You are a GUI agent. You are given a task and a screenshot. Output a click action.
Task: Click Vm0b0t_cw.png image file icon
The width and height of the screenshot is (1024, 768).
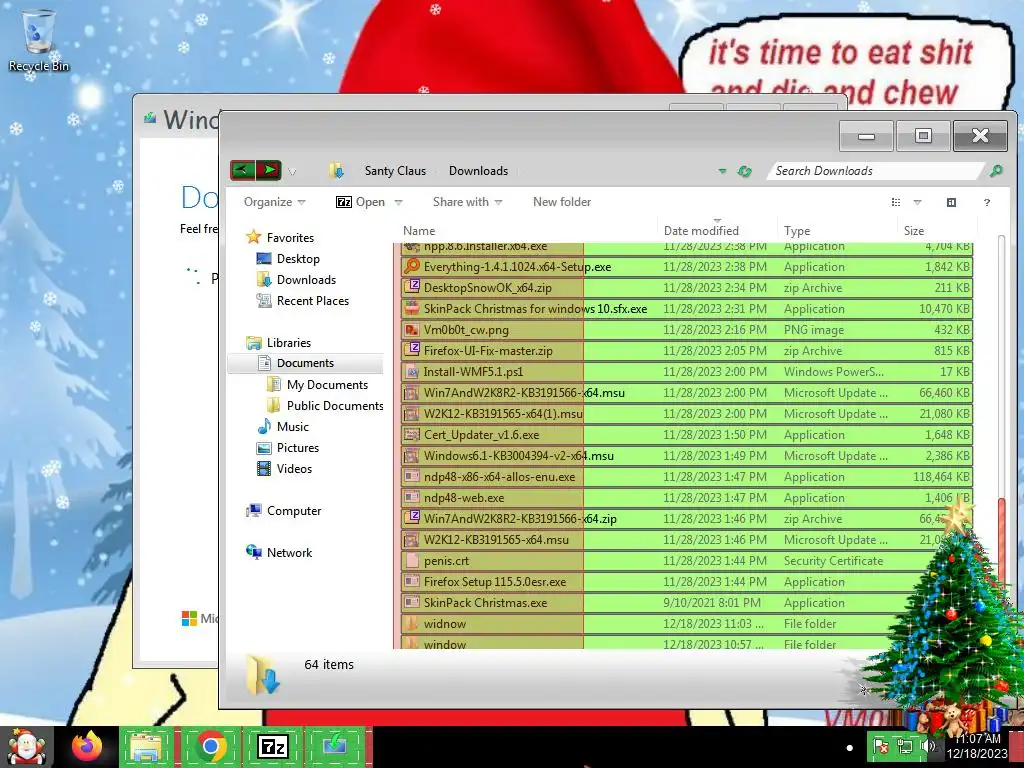click(411, 329)
